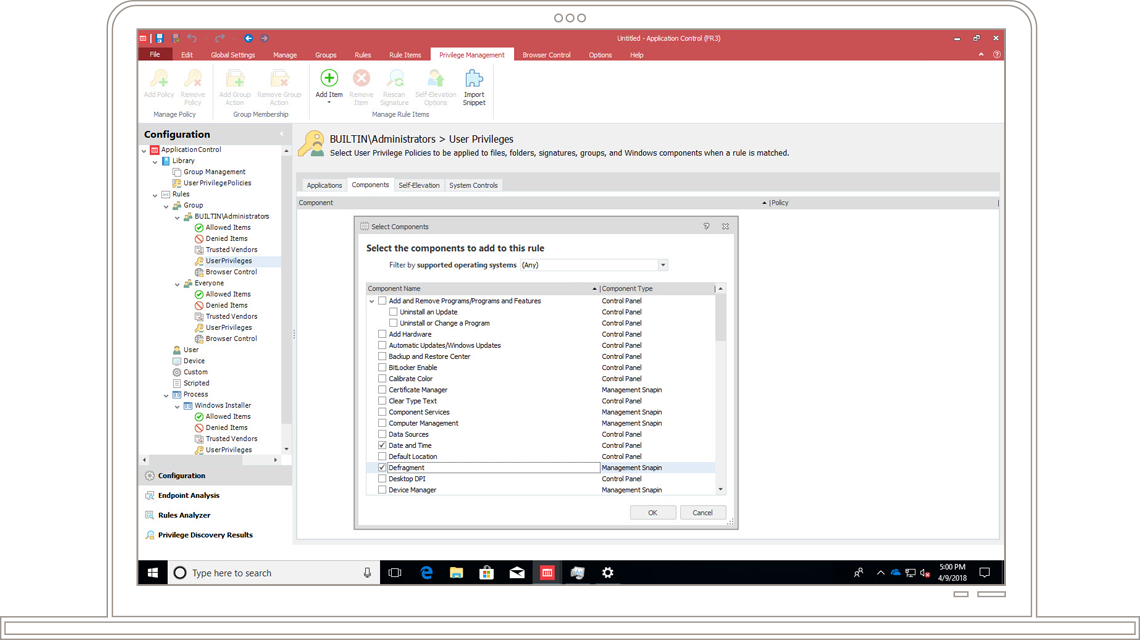
Task: Open the Browser Control ribbon tab
Action: click(546, 55)
